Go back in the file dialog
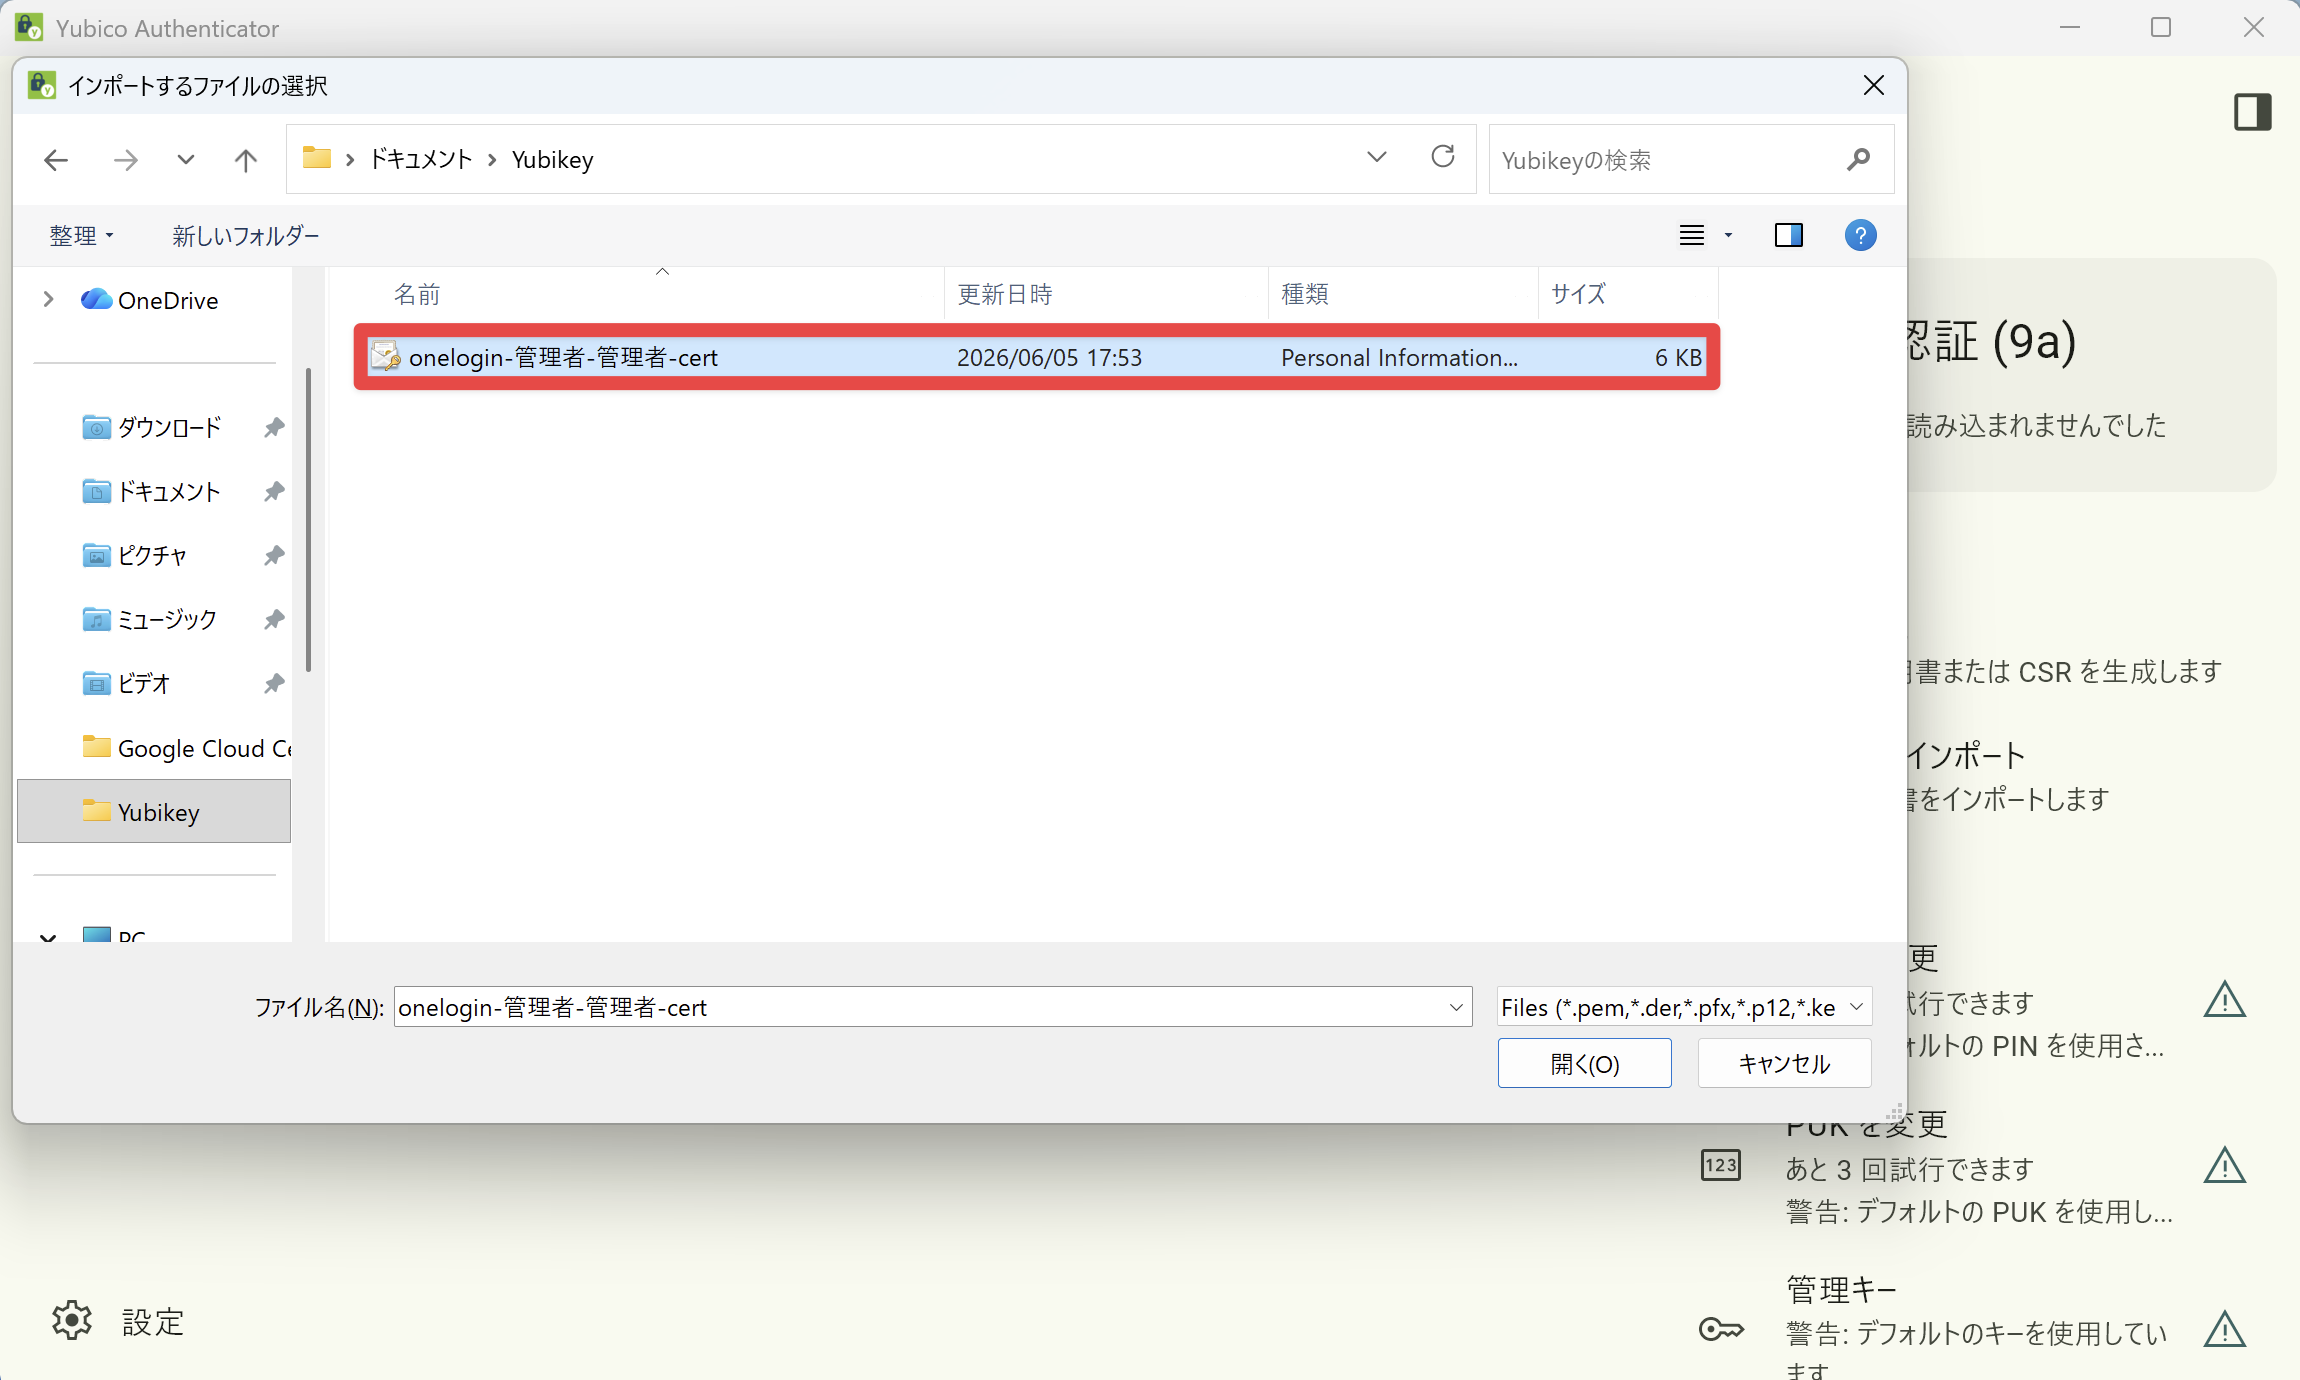The image size is (2300, 1380). [x=56, y=160]
